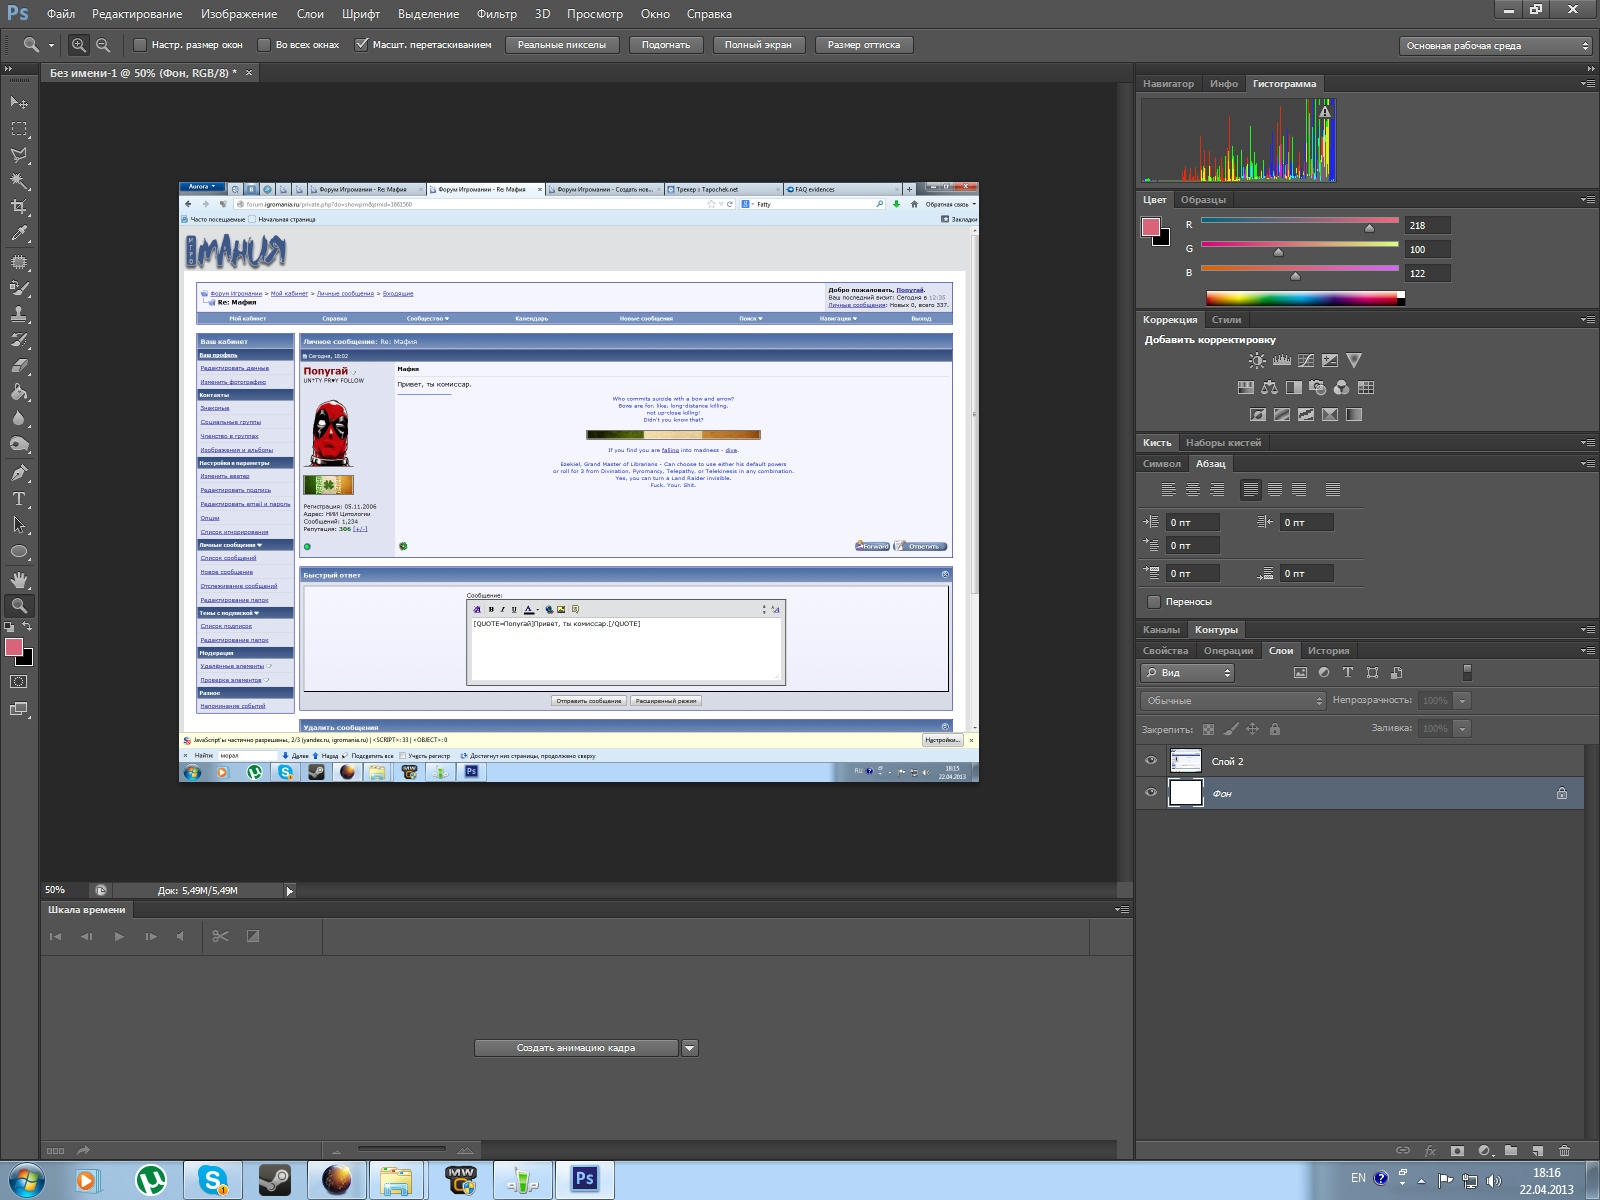
Task: Pick a color from the spectrum ramp
Action: pos(1305,298)
